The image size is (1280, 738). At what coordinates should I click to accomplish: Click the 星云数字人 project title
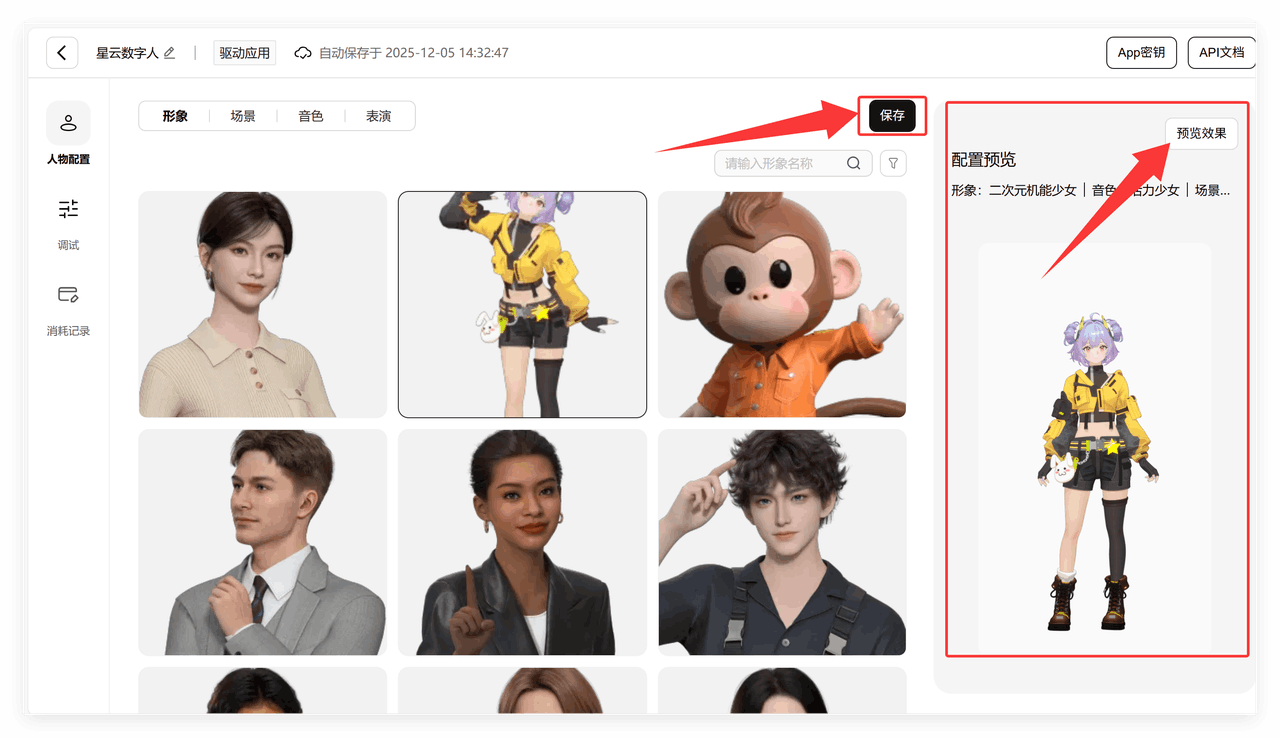[127, 53]
